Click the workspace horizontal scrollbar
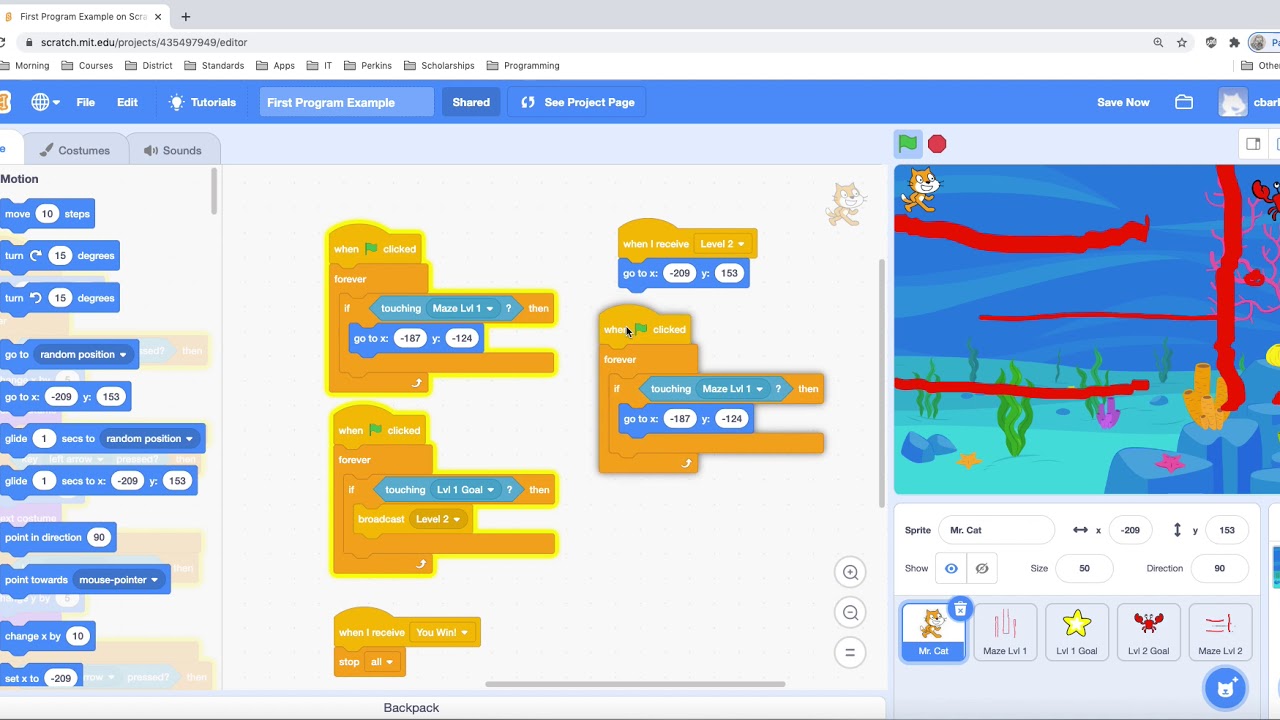 pos(635,684)
